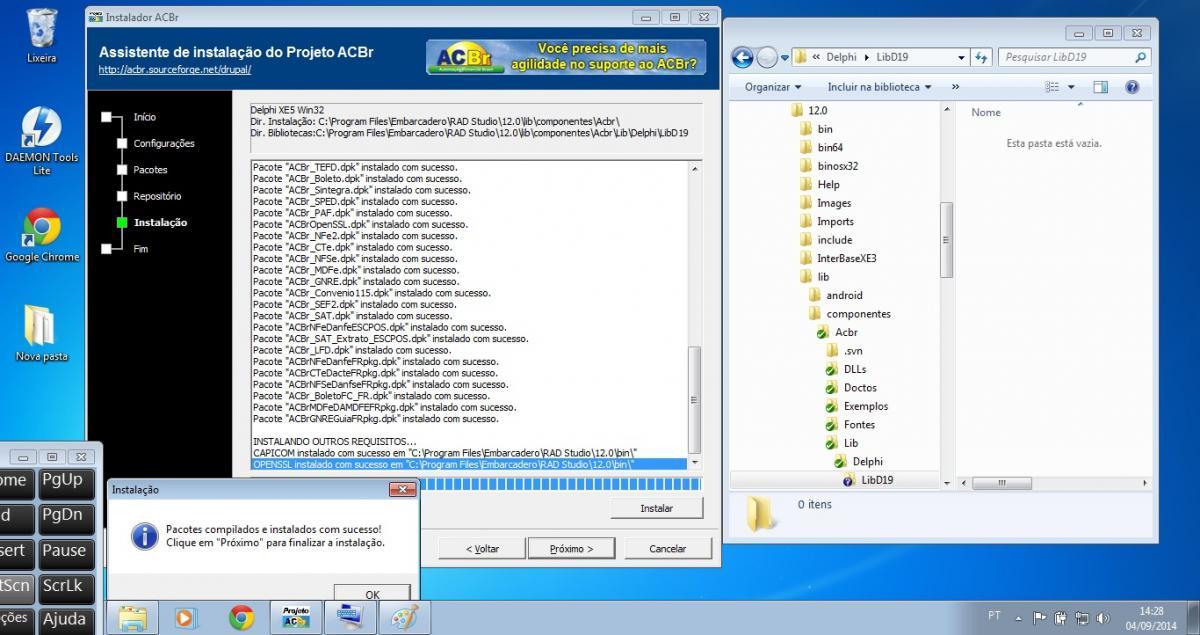The image size is (1200, 635).
Task: Open Paint from the taskbar
Action: coord(404,617)
